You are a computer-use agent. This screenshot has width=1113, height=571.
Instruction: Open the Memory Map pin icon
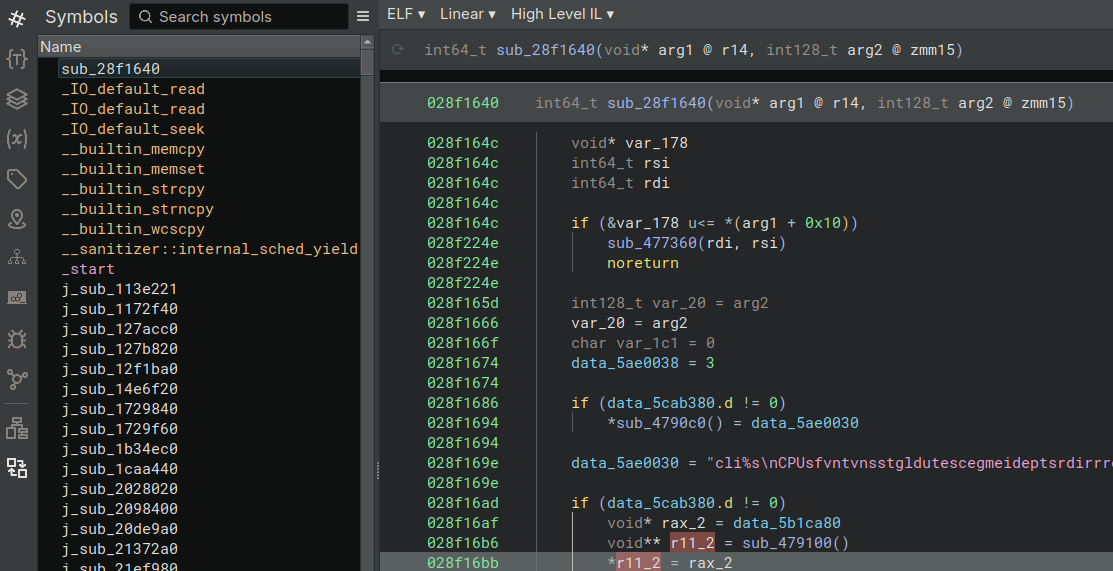[x=17, y=219]
